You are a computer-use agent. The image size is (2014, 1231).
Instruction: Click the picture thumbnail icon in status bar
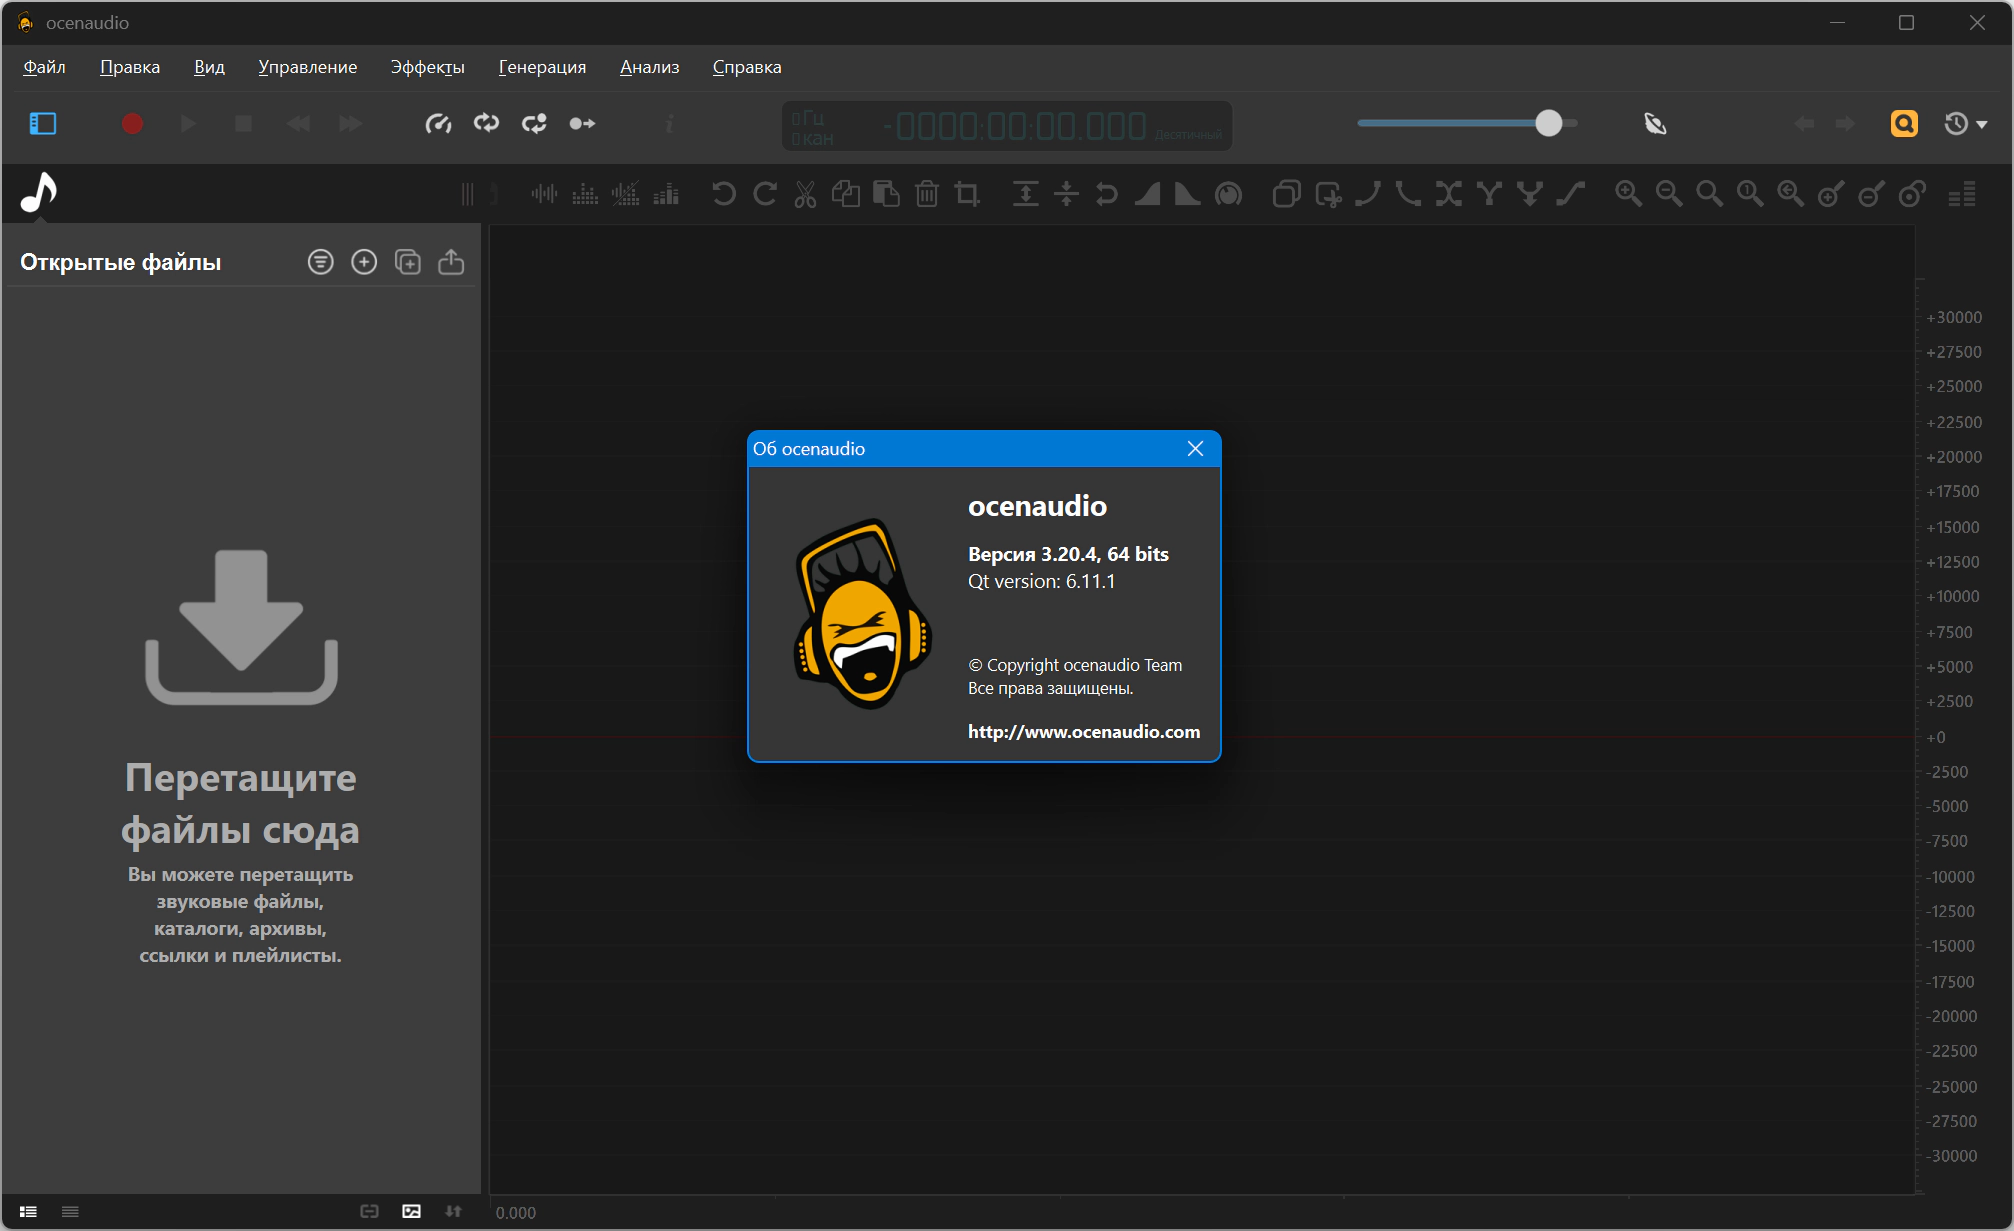tap(411, 1212)
